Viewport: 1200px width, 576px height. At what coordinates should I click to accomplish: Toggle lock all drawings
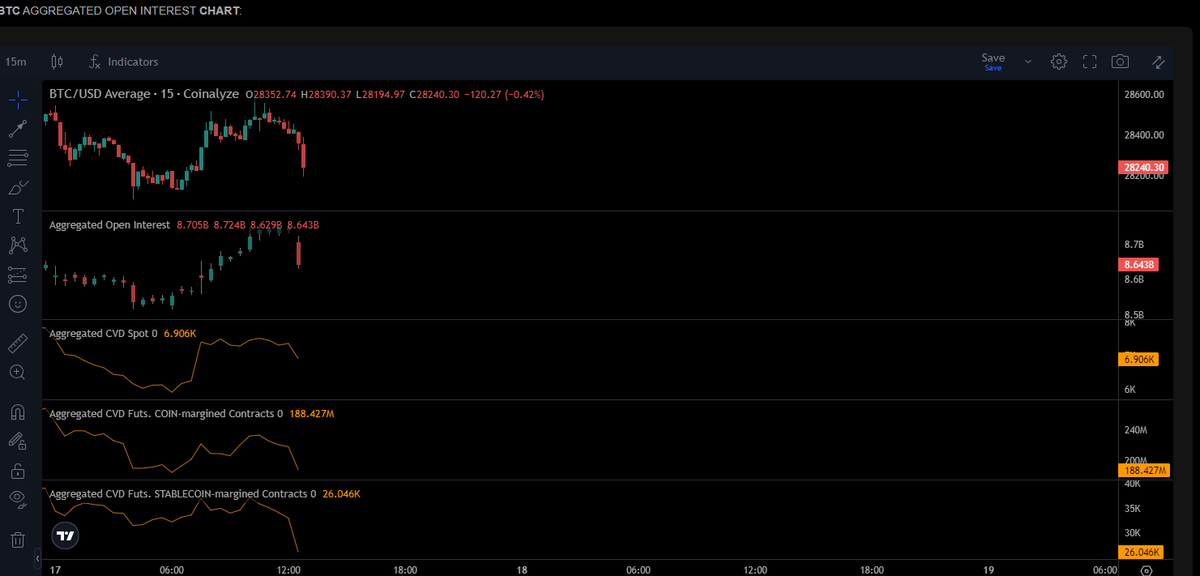point(18,469)
